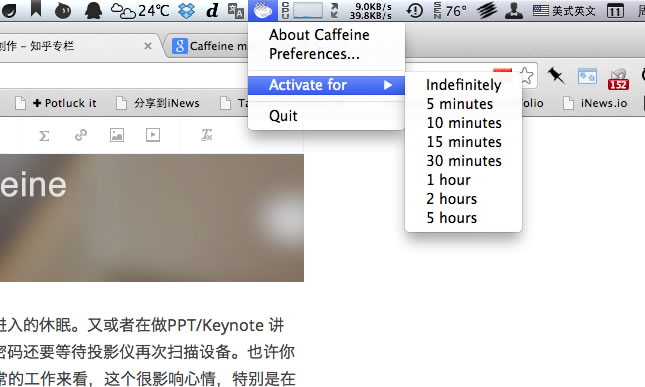Click the temperature sensor 76° menu bar item

coord(450,10)
